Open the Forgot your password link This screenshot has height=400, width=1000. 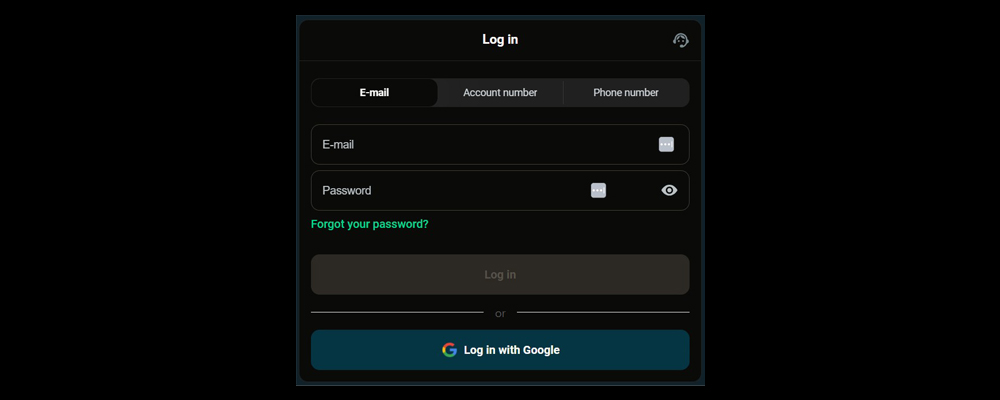[369, 224]
